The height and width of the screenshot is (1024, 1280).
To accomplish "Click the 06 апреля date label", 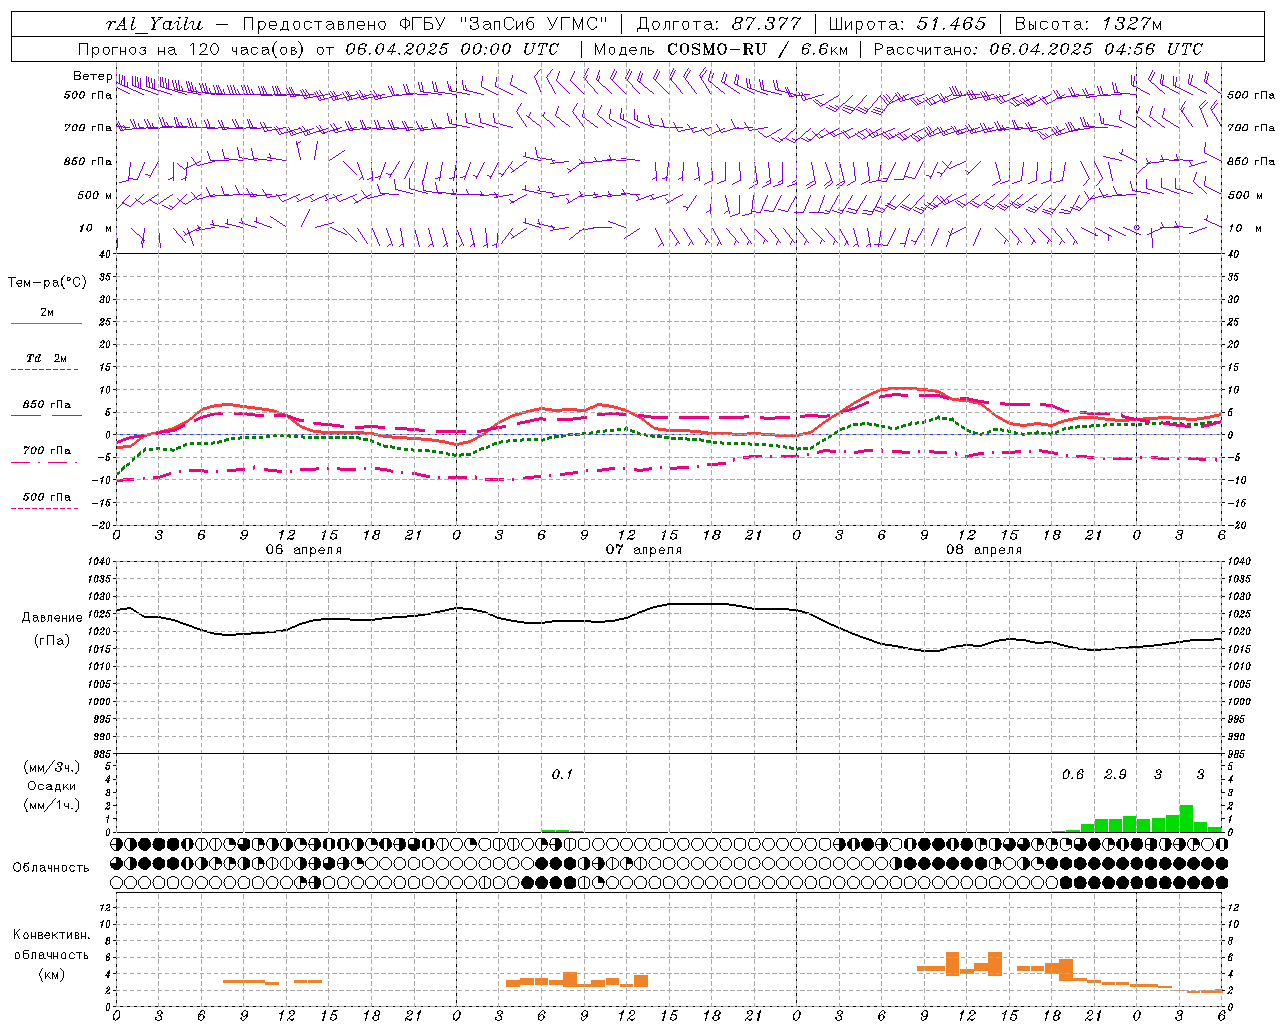I will click(304, 550).
